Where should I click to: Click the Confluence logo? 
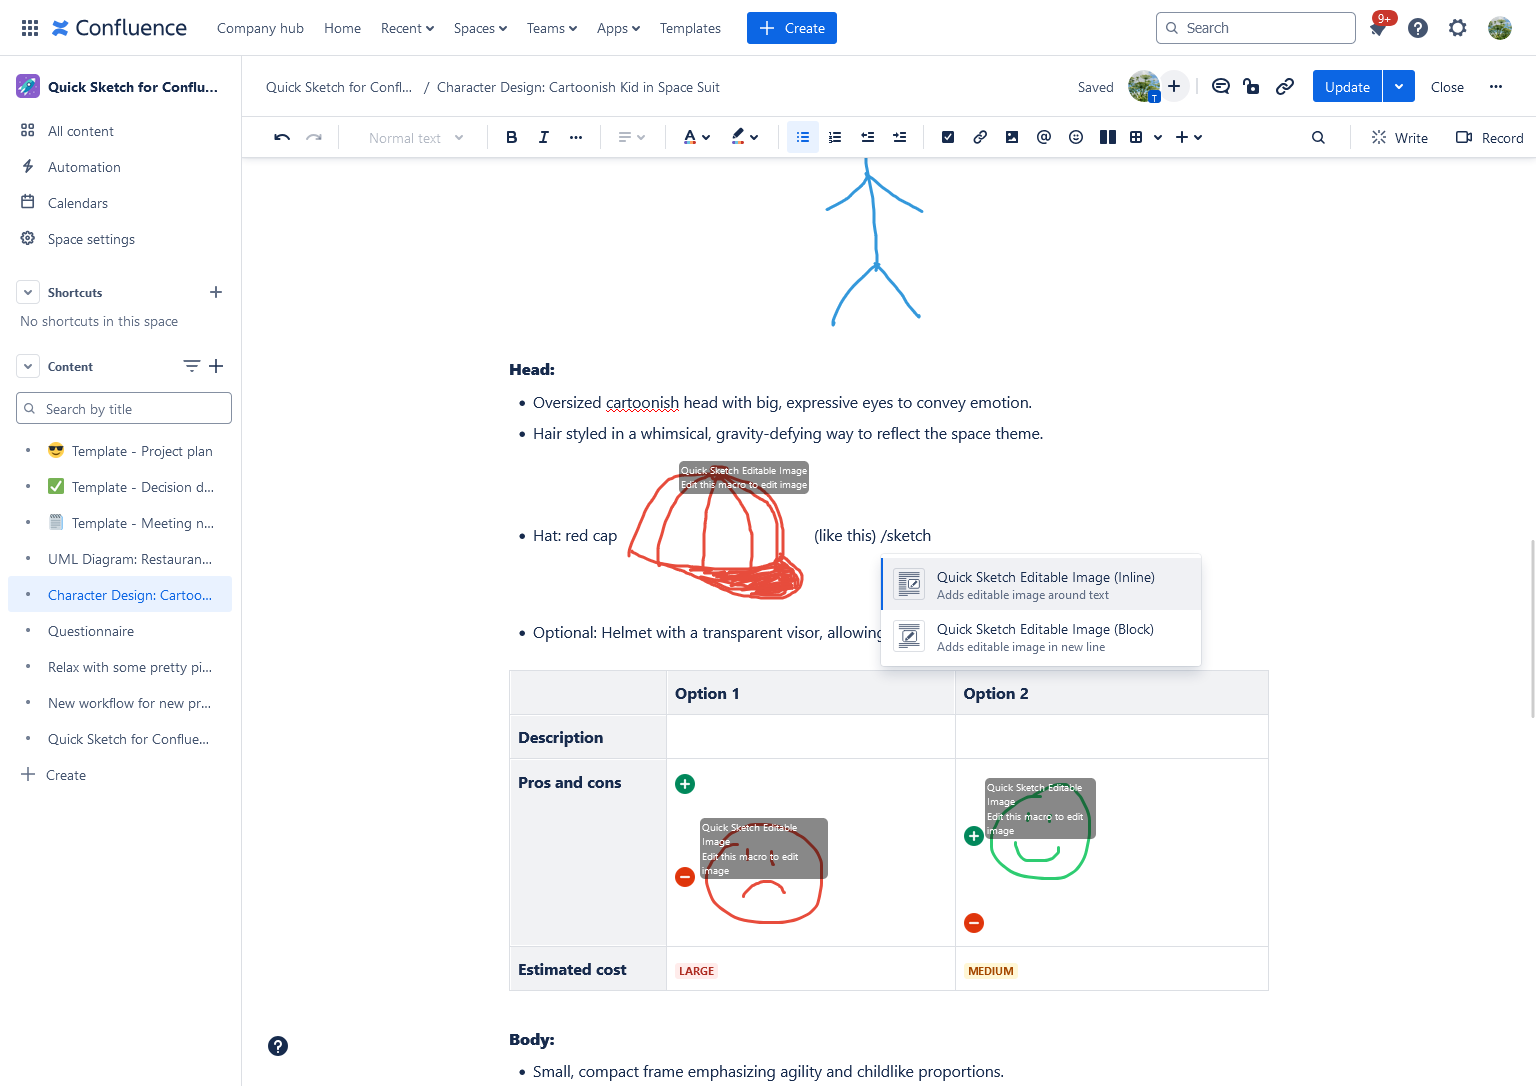[x=119, y=28]
